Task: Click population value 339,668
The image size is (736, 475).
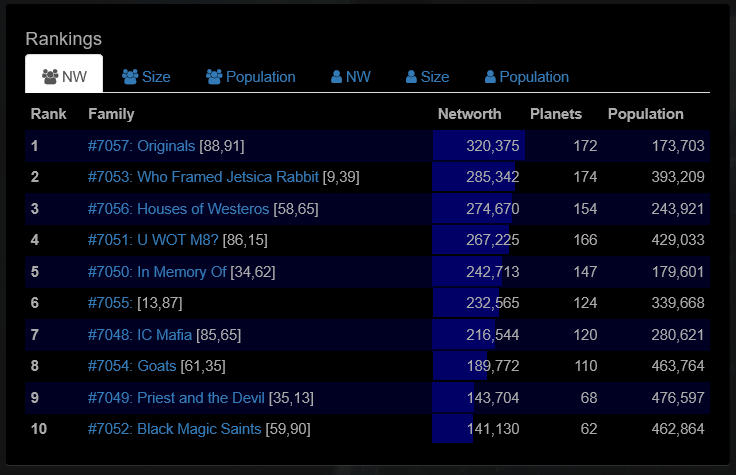Action: 678,303
